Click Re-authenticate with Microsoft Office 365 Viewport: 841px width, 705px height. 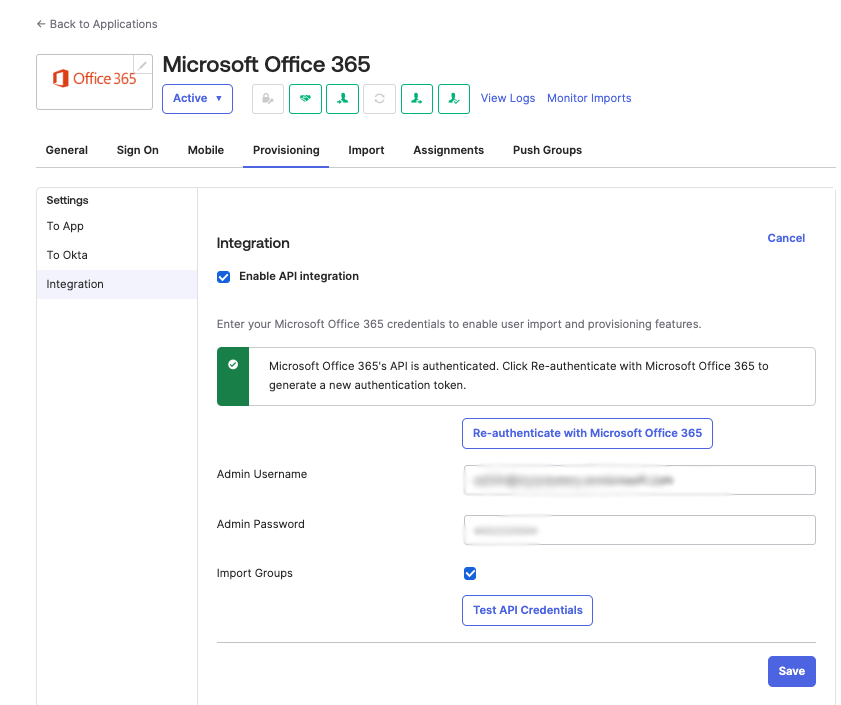click(587, 434)
